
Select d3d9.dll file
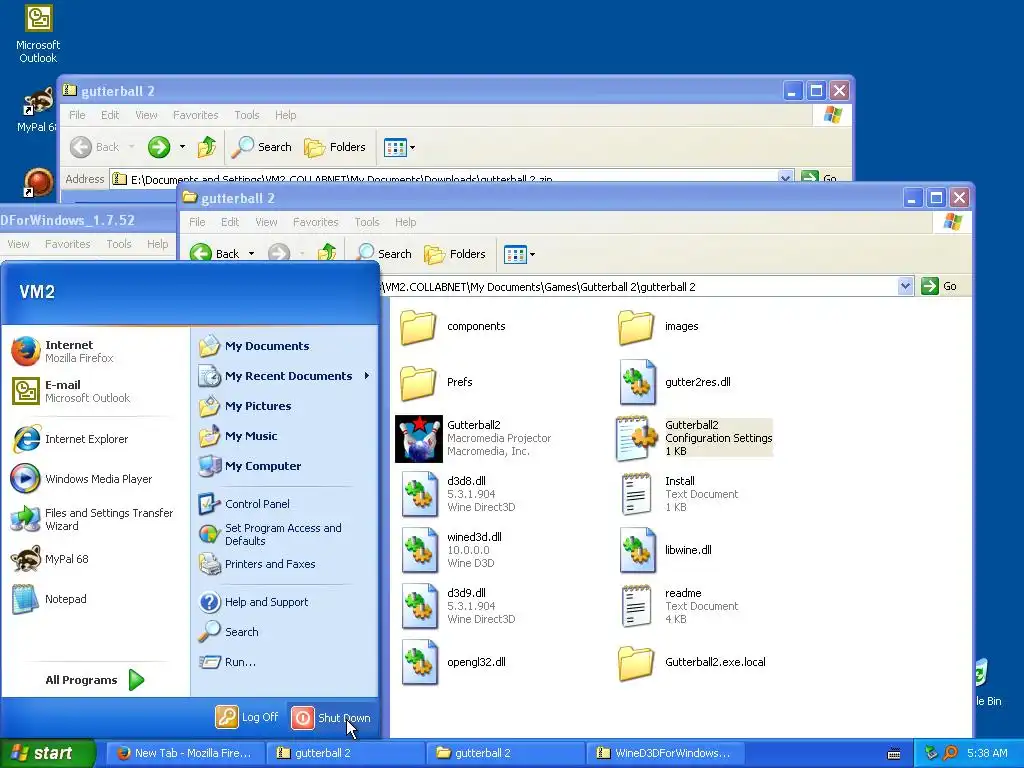click(458, 607)
